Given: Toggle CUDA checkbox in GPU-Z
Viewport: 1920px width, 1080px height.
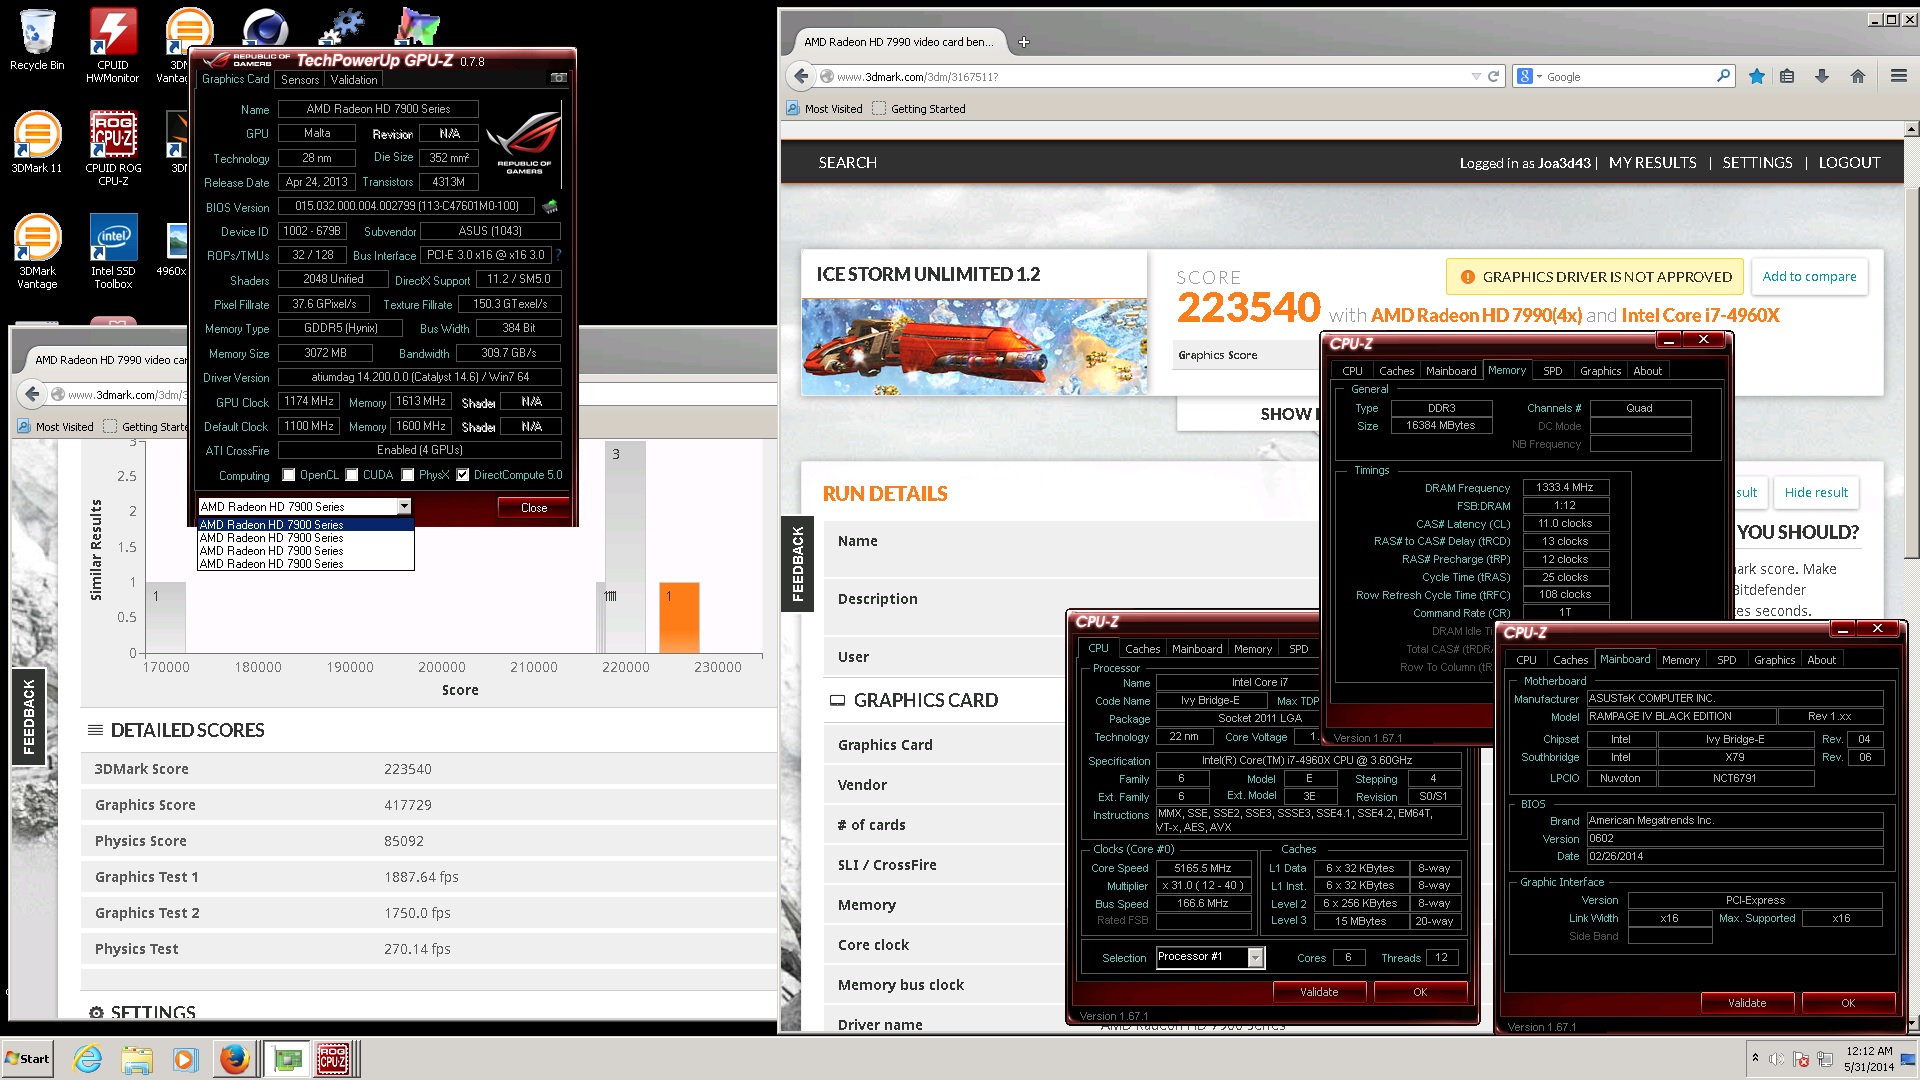Looking at the screenshot, I should 352,475.
